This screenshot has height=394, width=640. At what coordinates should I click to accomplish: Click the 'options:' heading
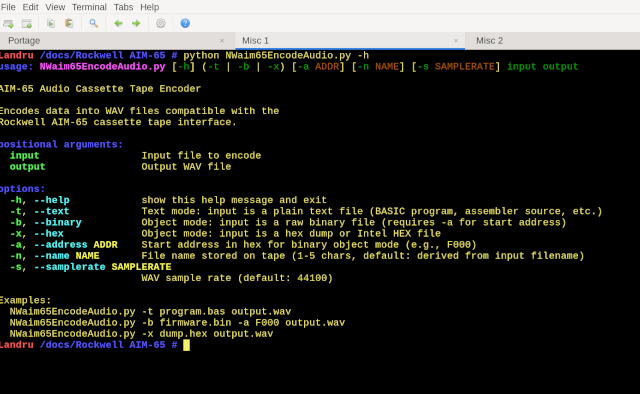click(22, 189)
